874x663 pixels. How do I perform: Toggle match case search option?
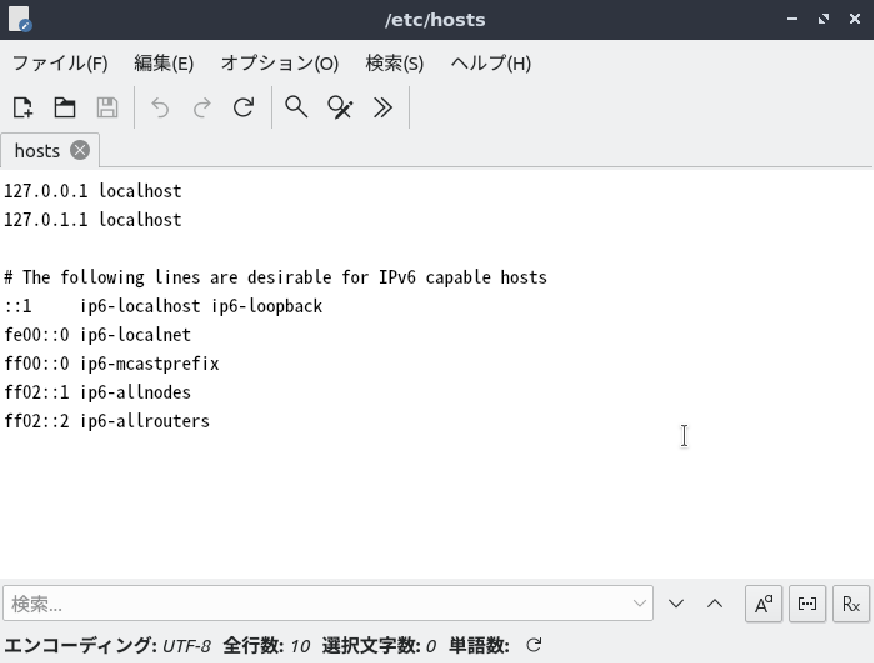[x=764, y=603]
